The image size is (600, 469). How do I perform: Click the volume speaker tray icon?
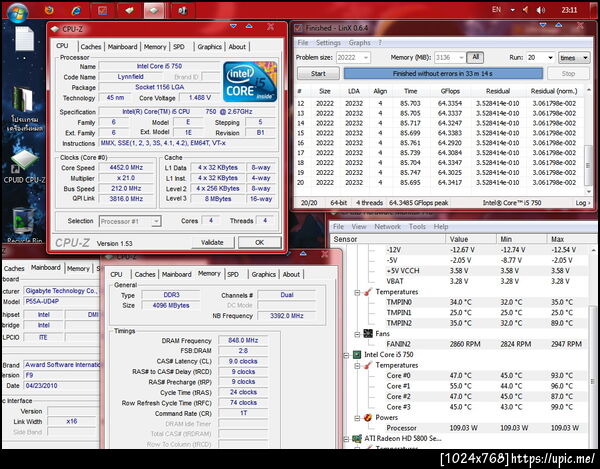541,10
